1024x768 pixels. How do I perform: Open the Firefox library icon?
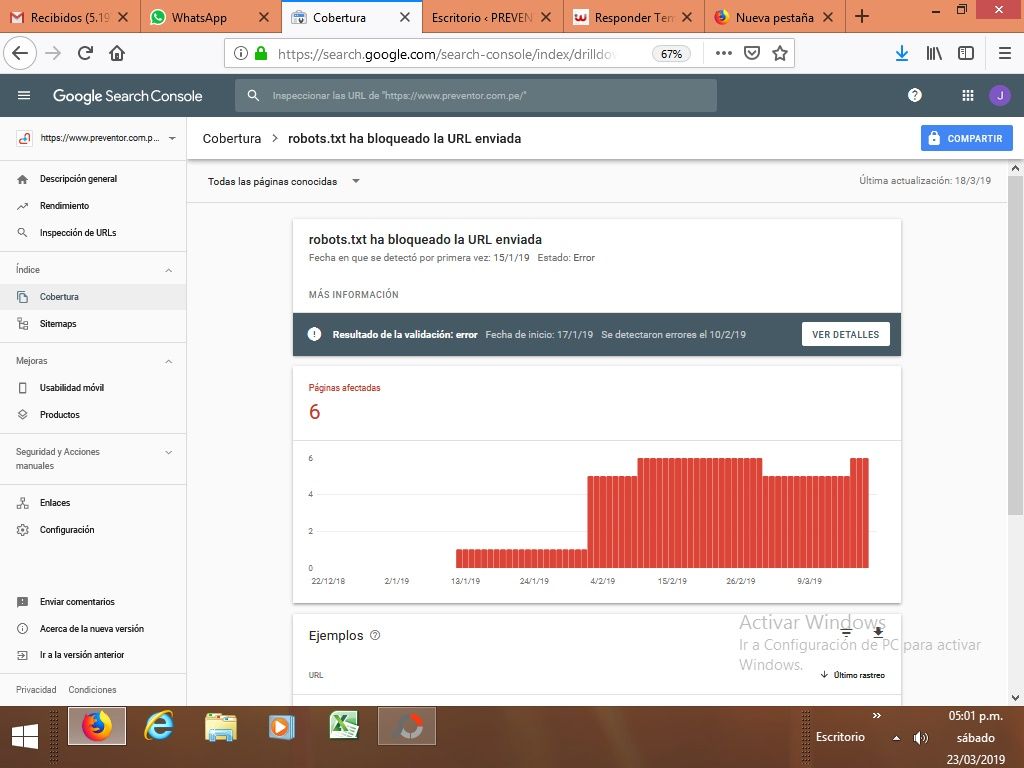(x=934, y=54)
